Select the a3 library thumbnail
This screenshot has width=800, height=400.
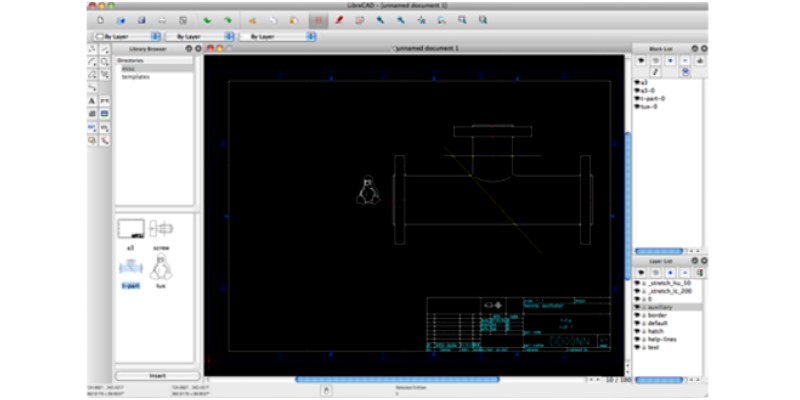(x=131, y=229)
